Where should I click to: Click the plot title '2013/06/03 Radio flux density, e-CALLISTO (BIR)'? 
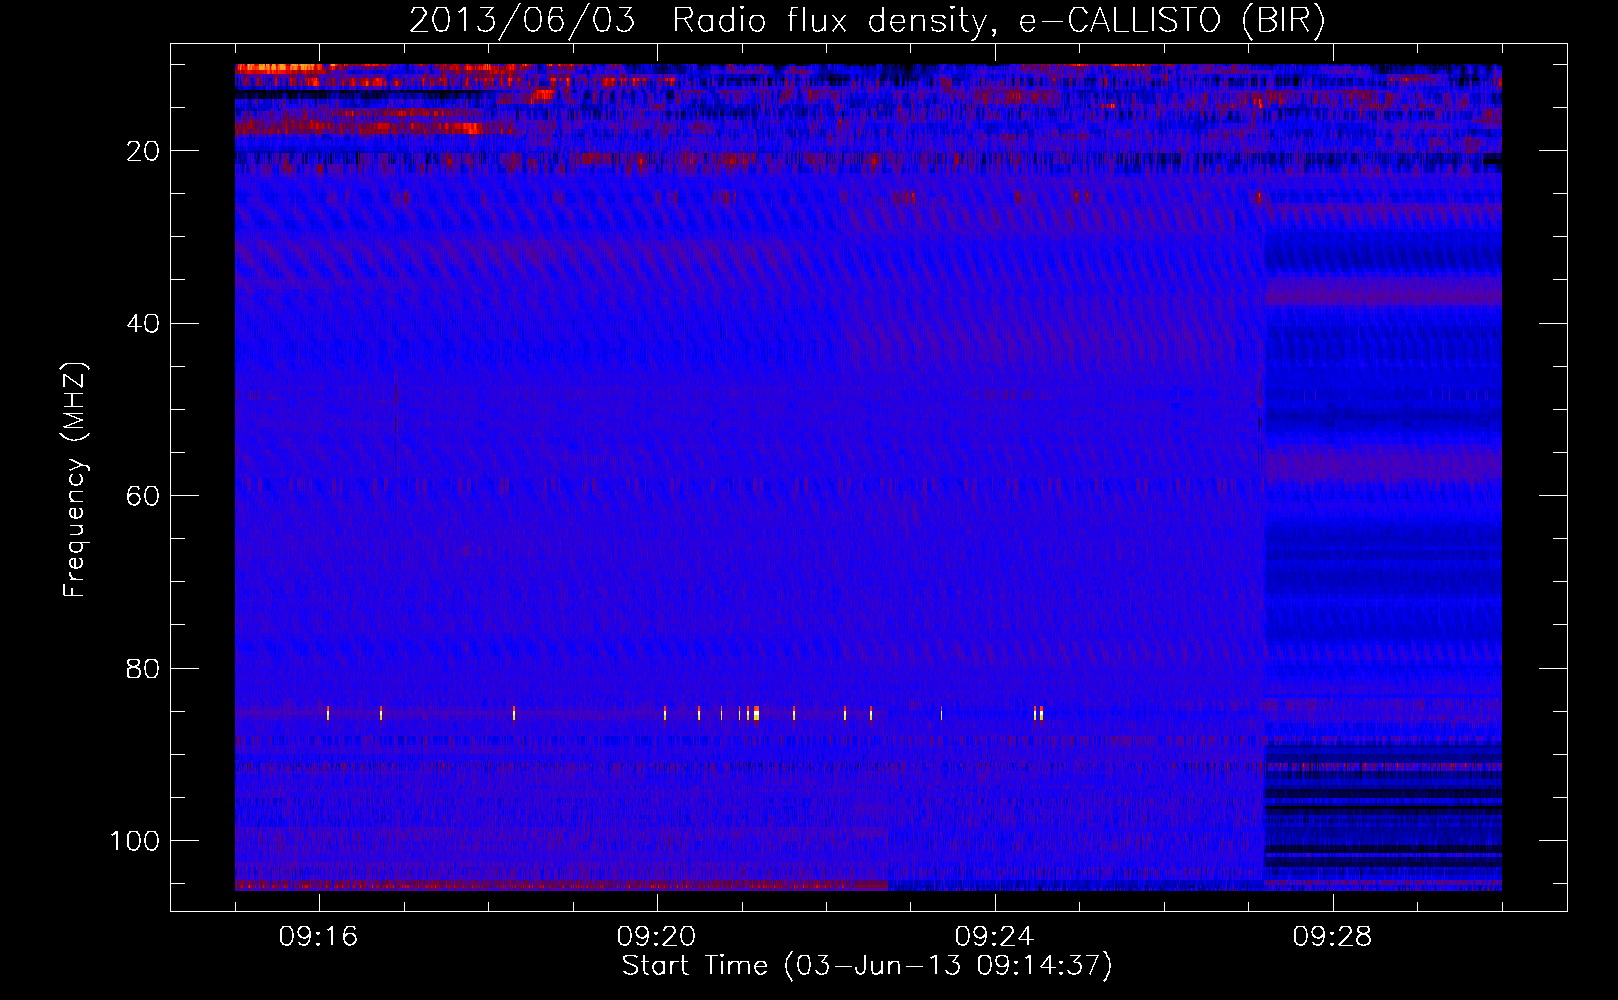click(867, 21)
